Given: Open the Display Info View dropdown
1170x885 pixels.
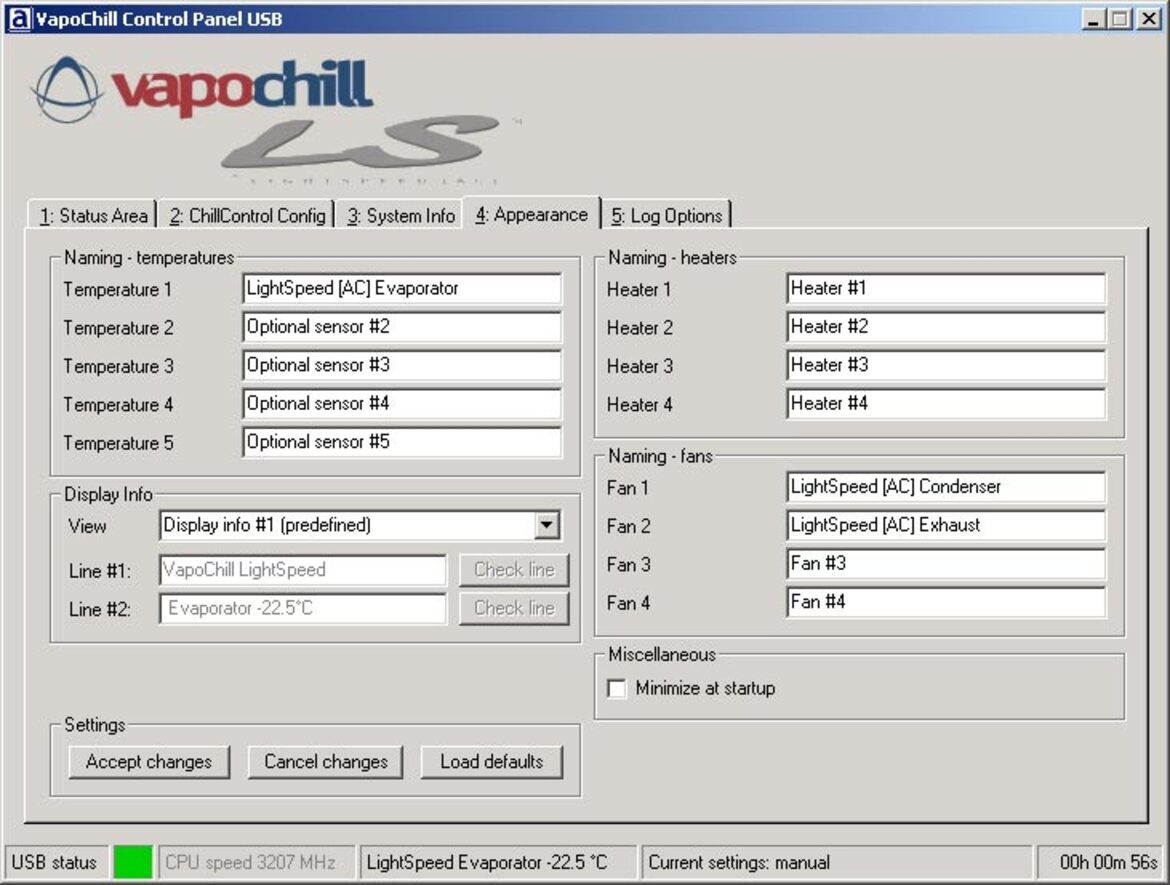Looking at the screenshot, I should click(x=547, y=525).
